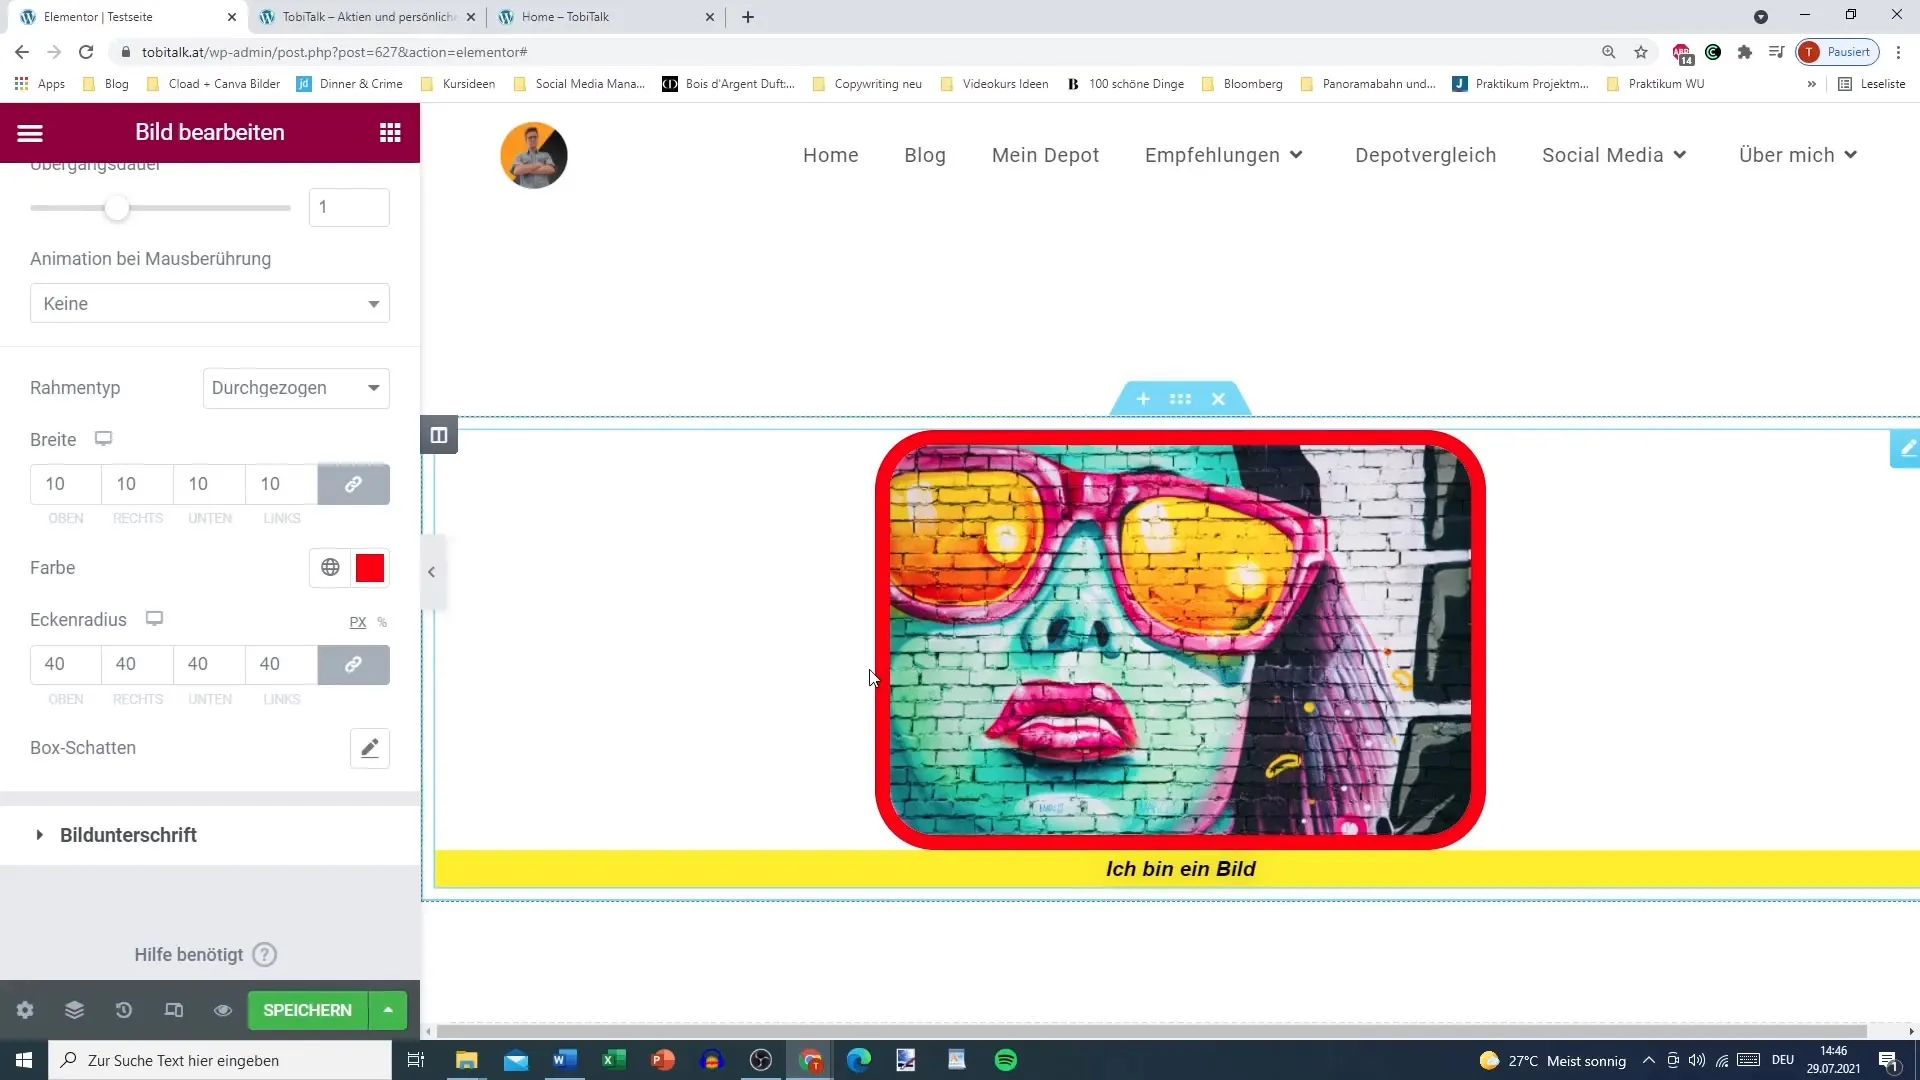Click the Hilfe benötigt link
Screen dimensions: 1920x1080
(x=189, y=955)
